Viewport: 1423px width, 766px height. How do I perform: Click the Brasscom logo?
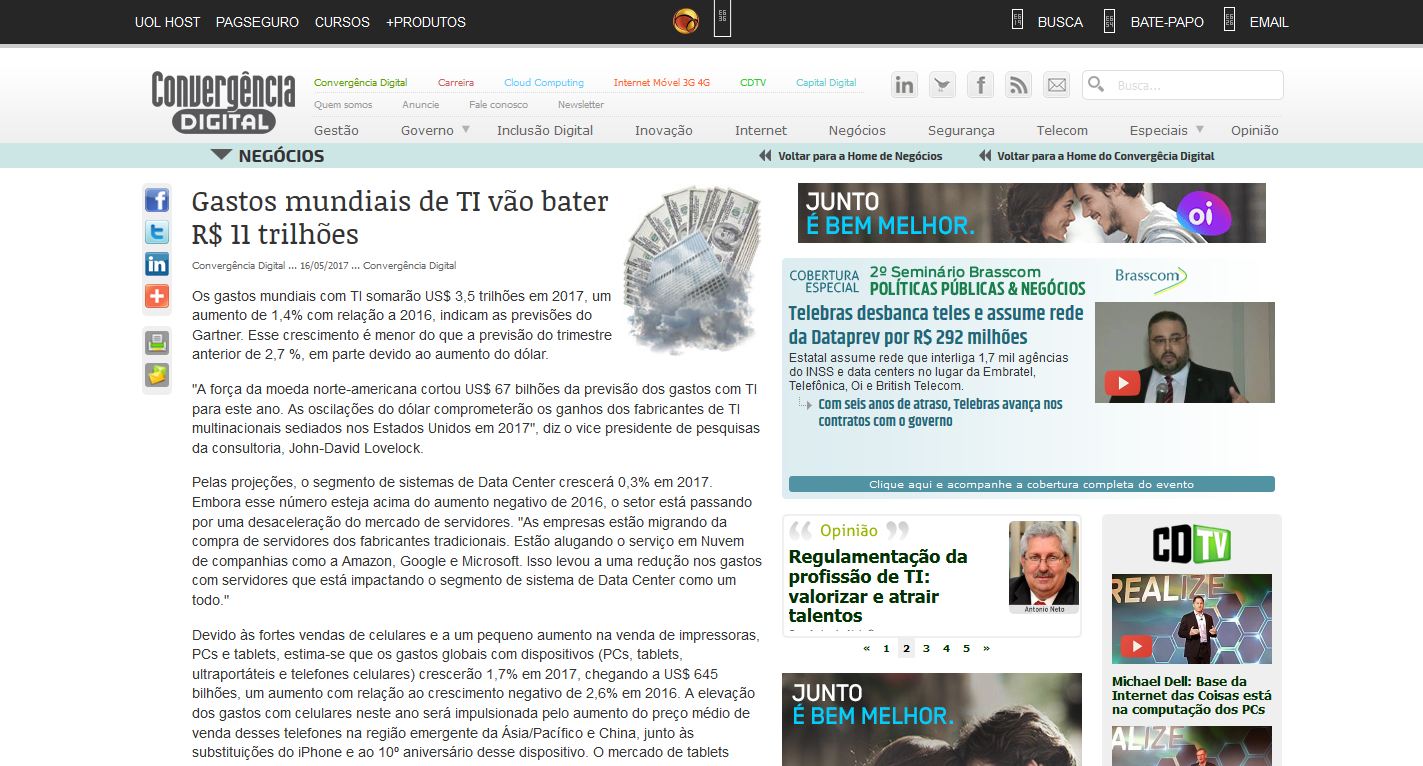coord(1151,278)
